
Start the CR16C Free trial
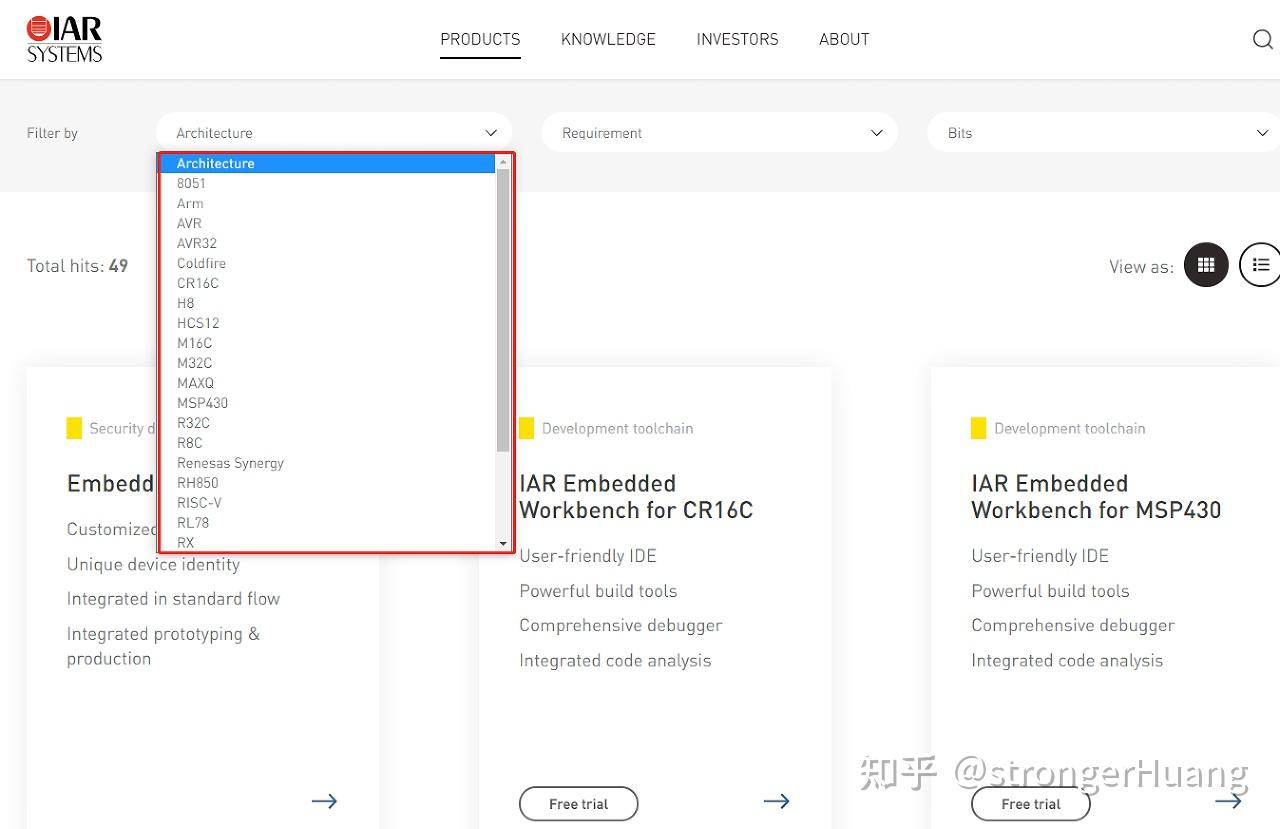click(x=579, y=804)
